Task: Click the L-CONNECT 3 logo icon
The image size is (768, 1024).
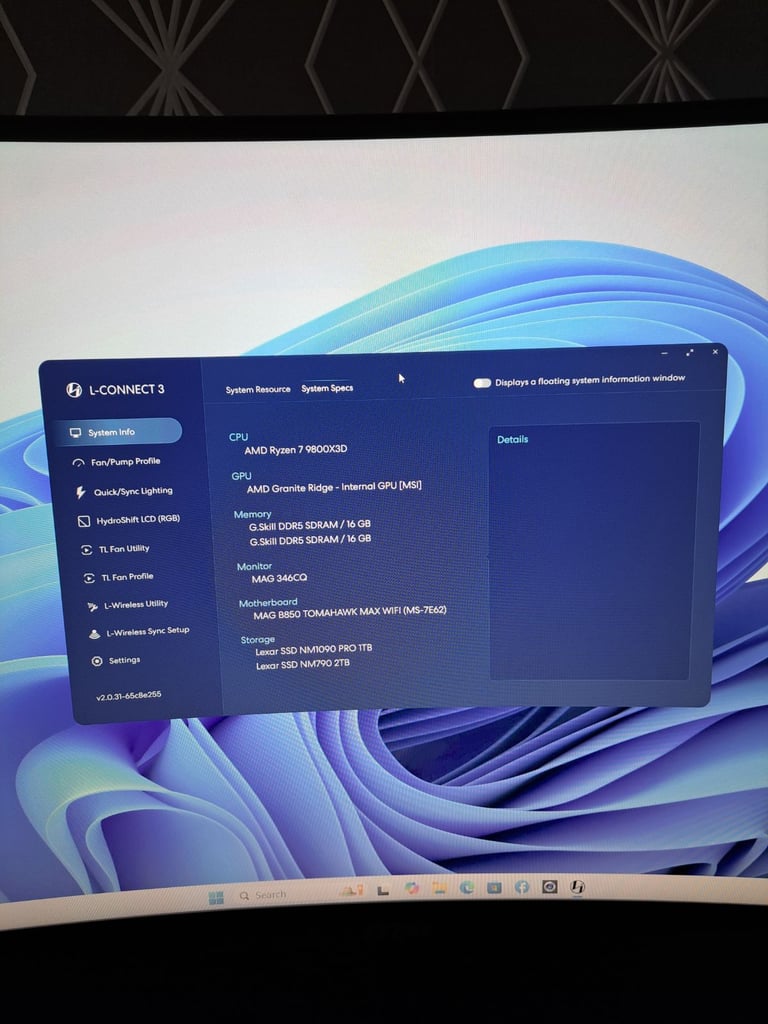Action: pos(74,390)
